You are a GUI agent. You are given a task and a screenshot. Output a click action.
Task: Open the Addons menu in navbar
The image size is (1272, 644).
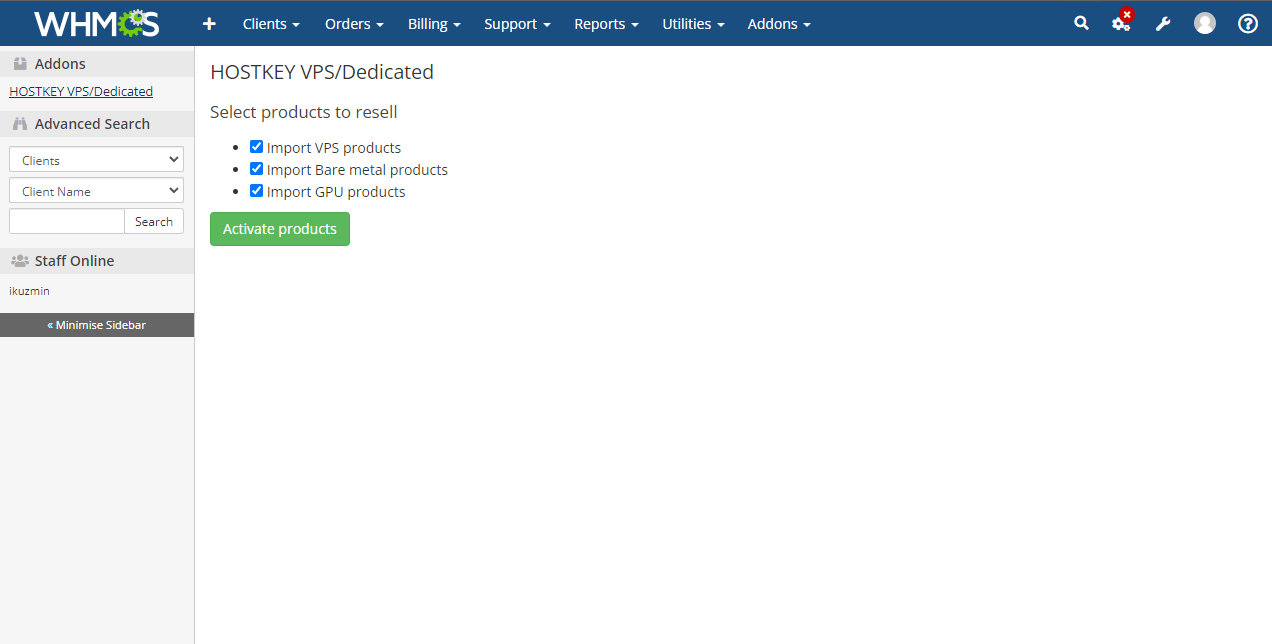779,24
